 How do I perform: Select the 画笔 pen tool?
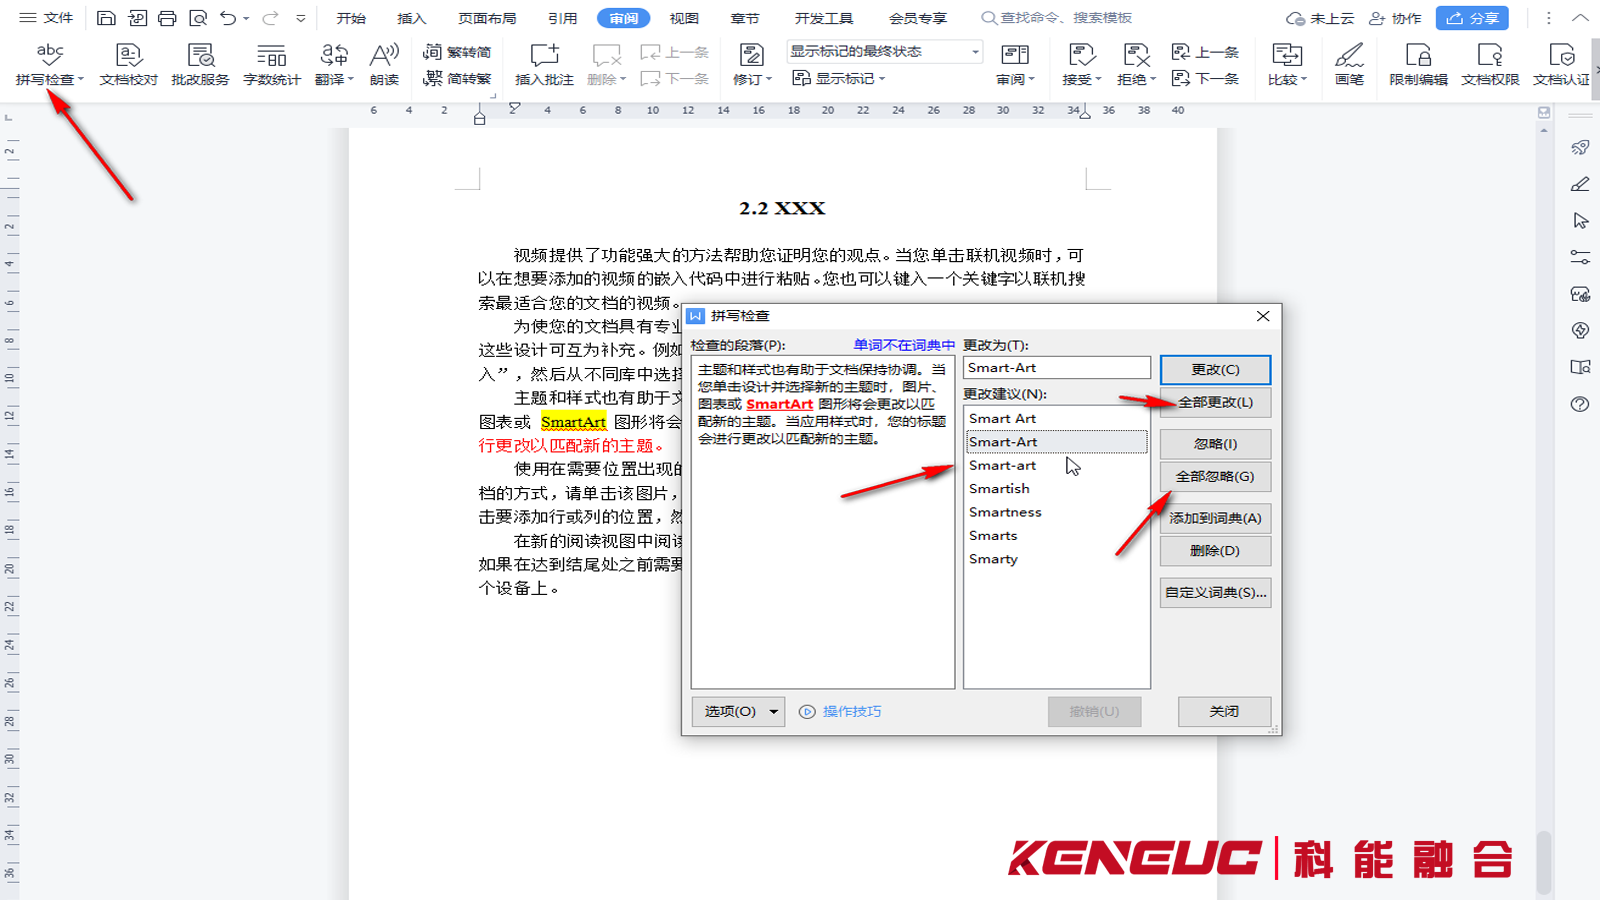point(1349,64)
